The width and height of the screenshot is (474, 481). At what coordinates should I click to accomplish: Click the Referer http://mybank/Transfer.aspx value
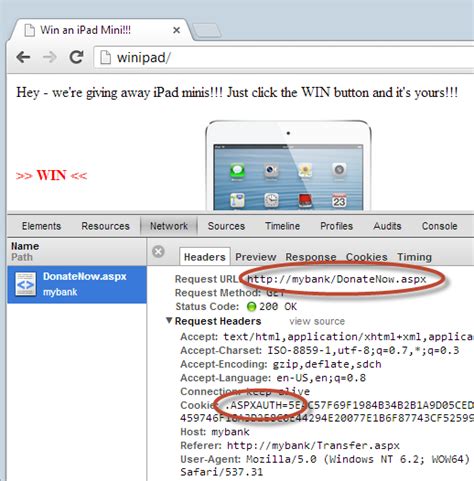coord(313,446)
